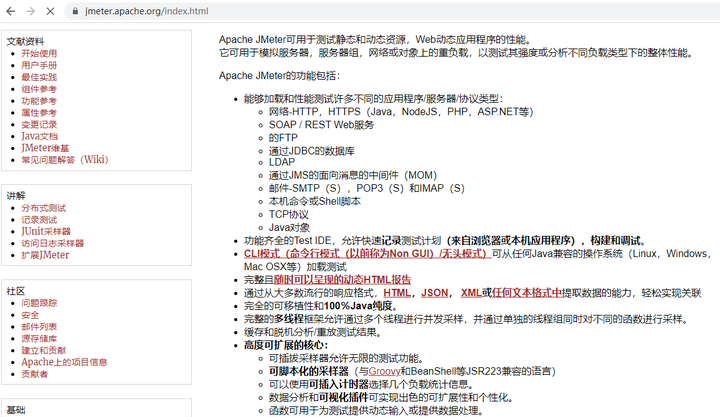
Task: Open the 访问日志采样器 link
Action: [52, 243]
